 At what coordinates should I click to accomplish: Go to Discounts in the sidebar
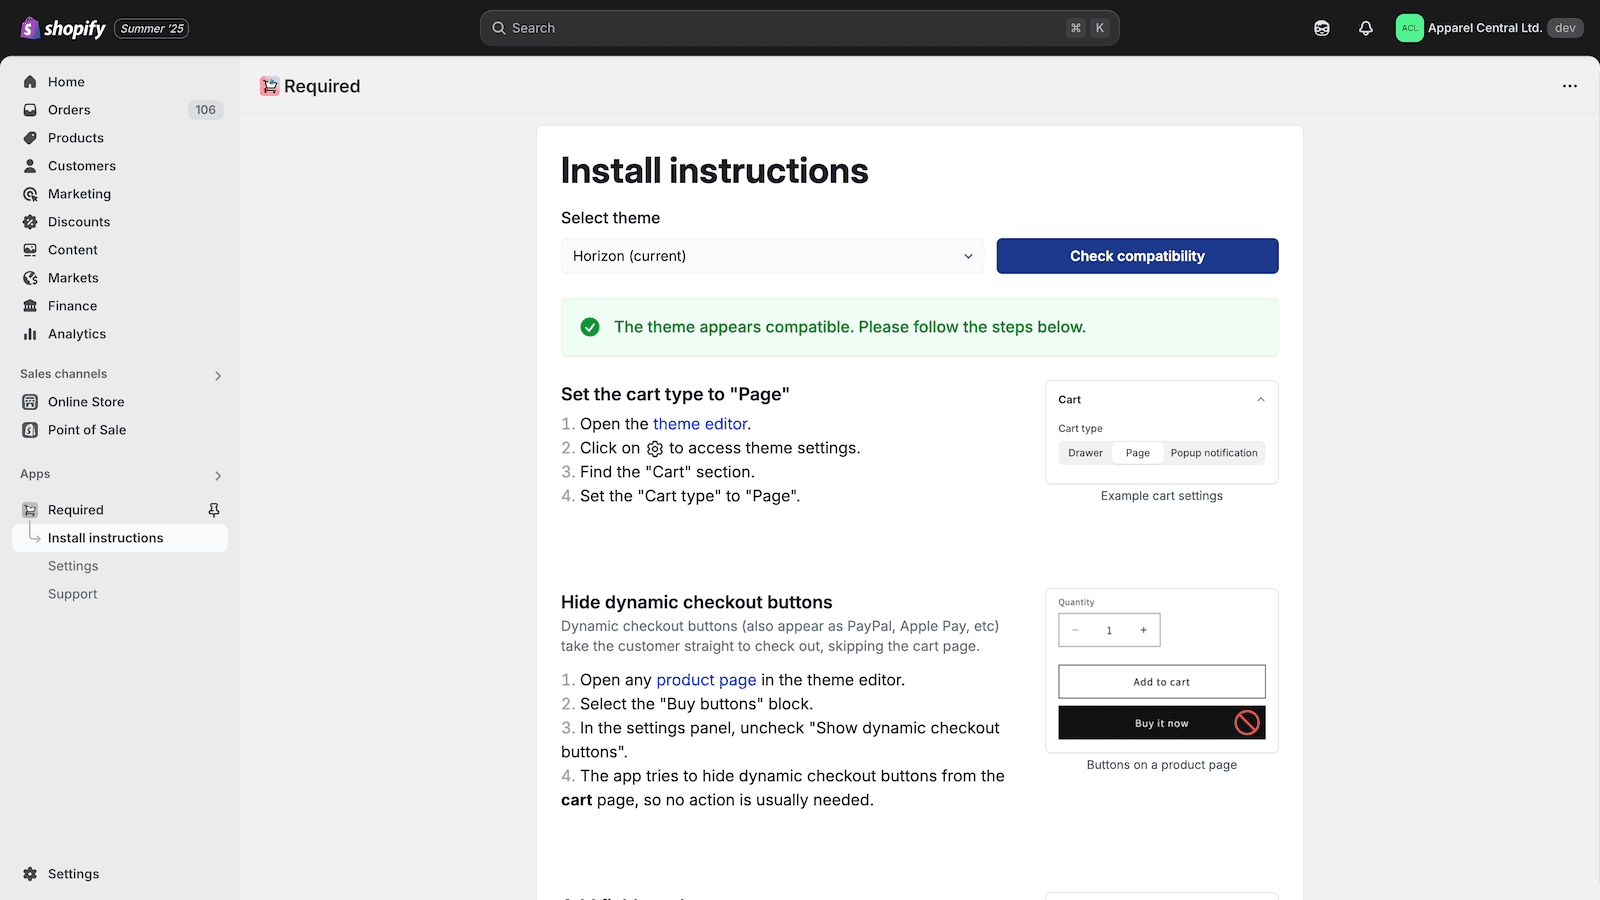(x=79, y=222)
